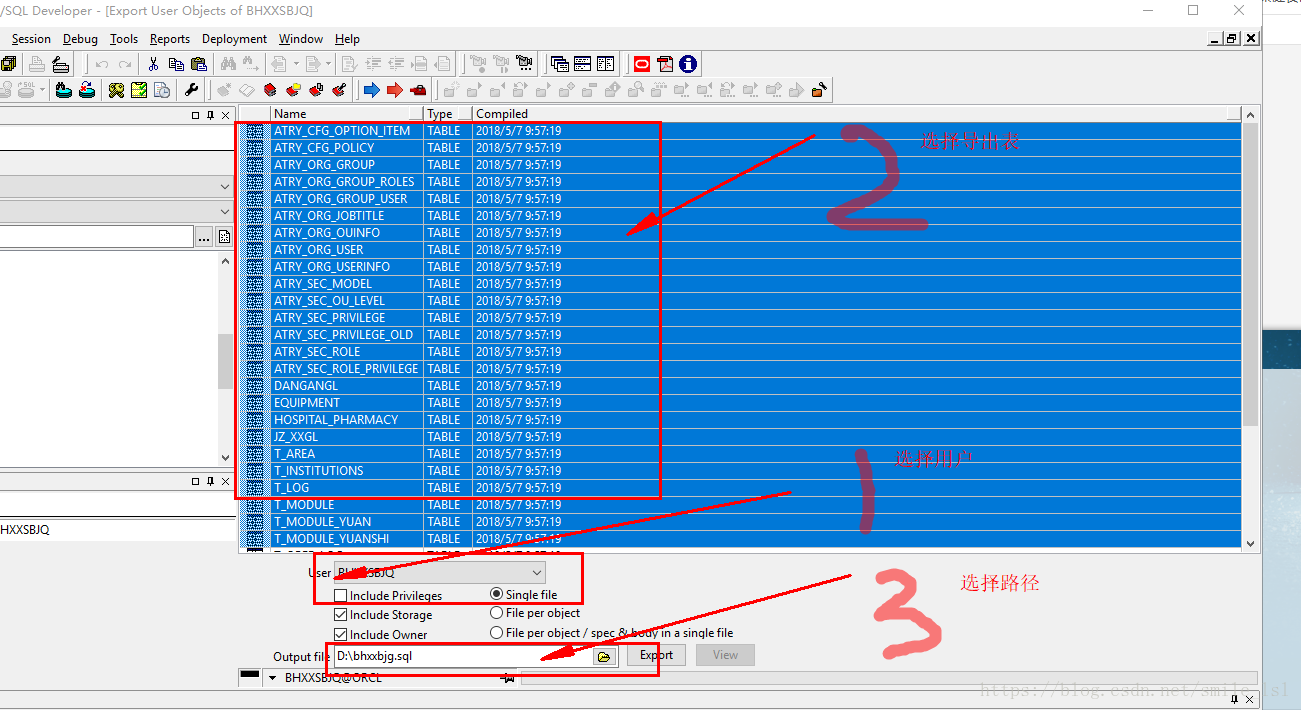This screenshot has height=710, width=1301.
Task: Select the EQUIPMENT table row
Action: coord(740,403)
